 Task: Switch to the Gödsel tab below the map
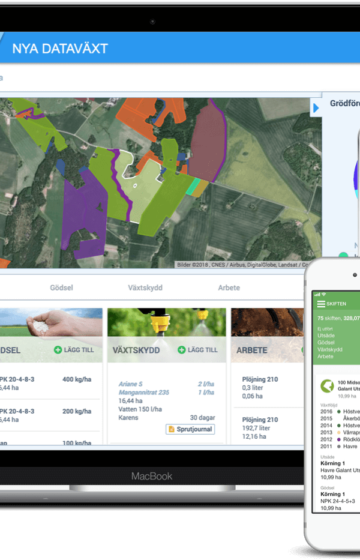tap(61, 288)
